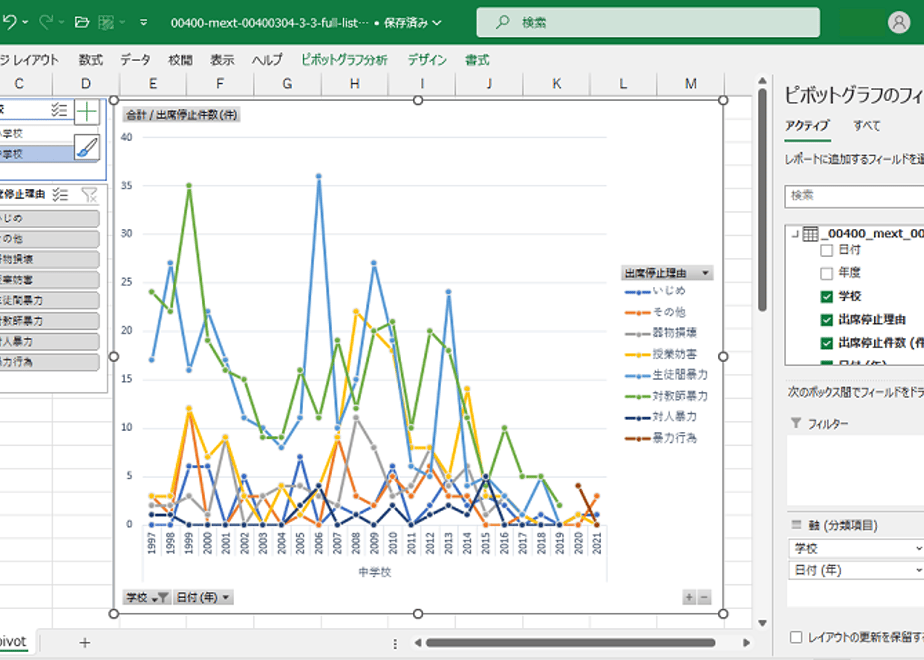Viewport: 924px width, 660px height.
Task: Open the 校閲 ribbon tab
Action: 180,60
